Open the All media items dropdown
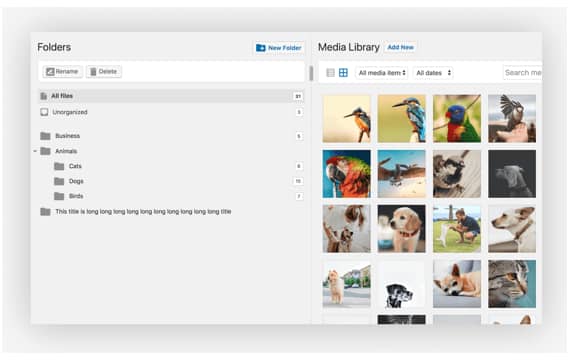Screen dimensions: 579x363 382,73
